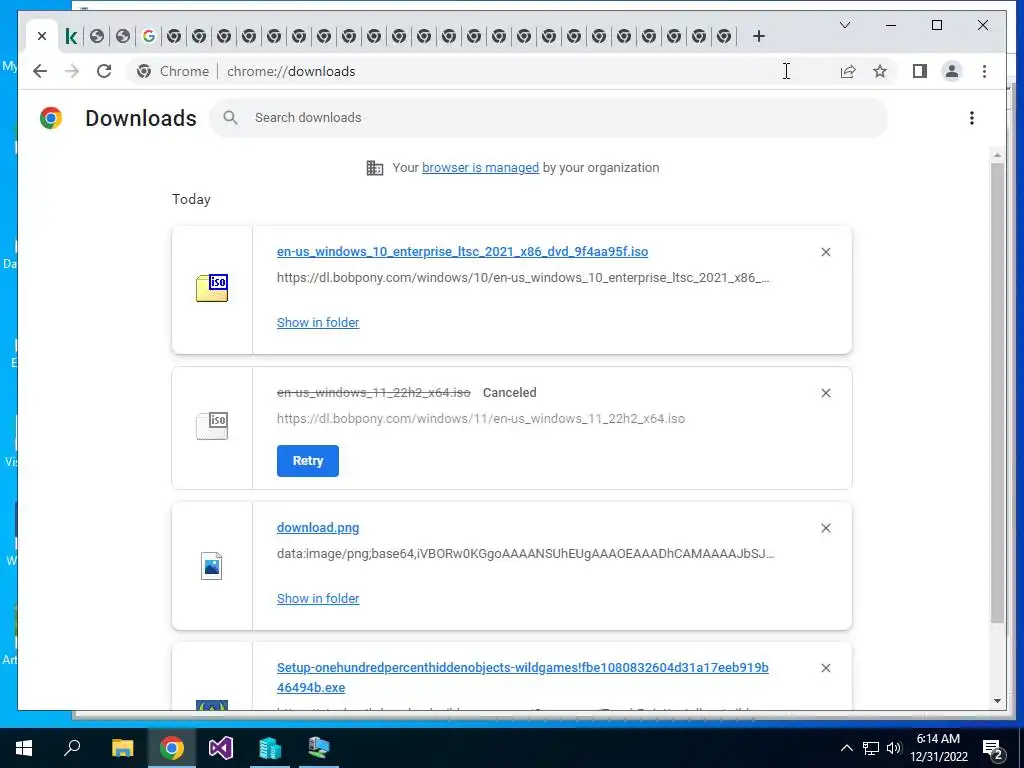Open Chrome's three-dot main menu
This screenshot has width=1024, height=768.
[984, 71]
